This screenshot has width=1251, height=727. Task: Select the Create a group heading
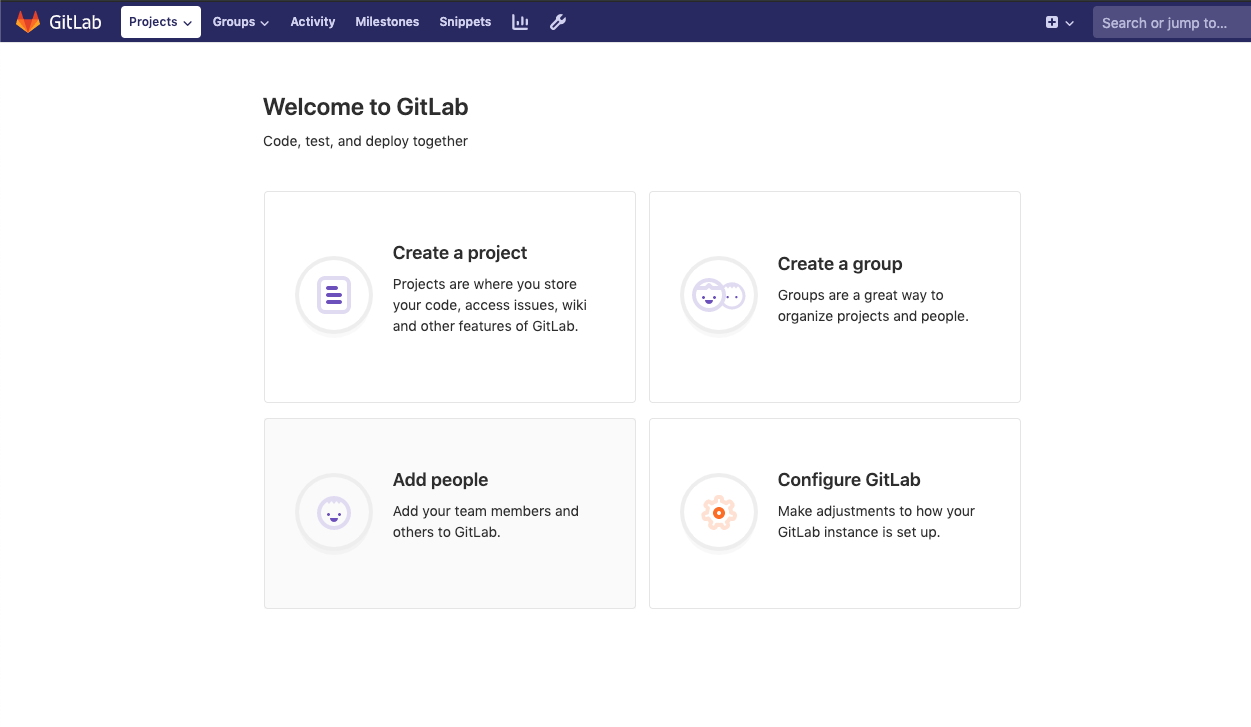click(840, 264)
